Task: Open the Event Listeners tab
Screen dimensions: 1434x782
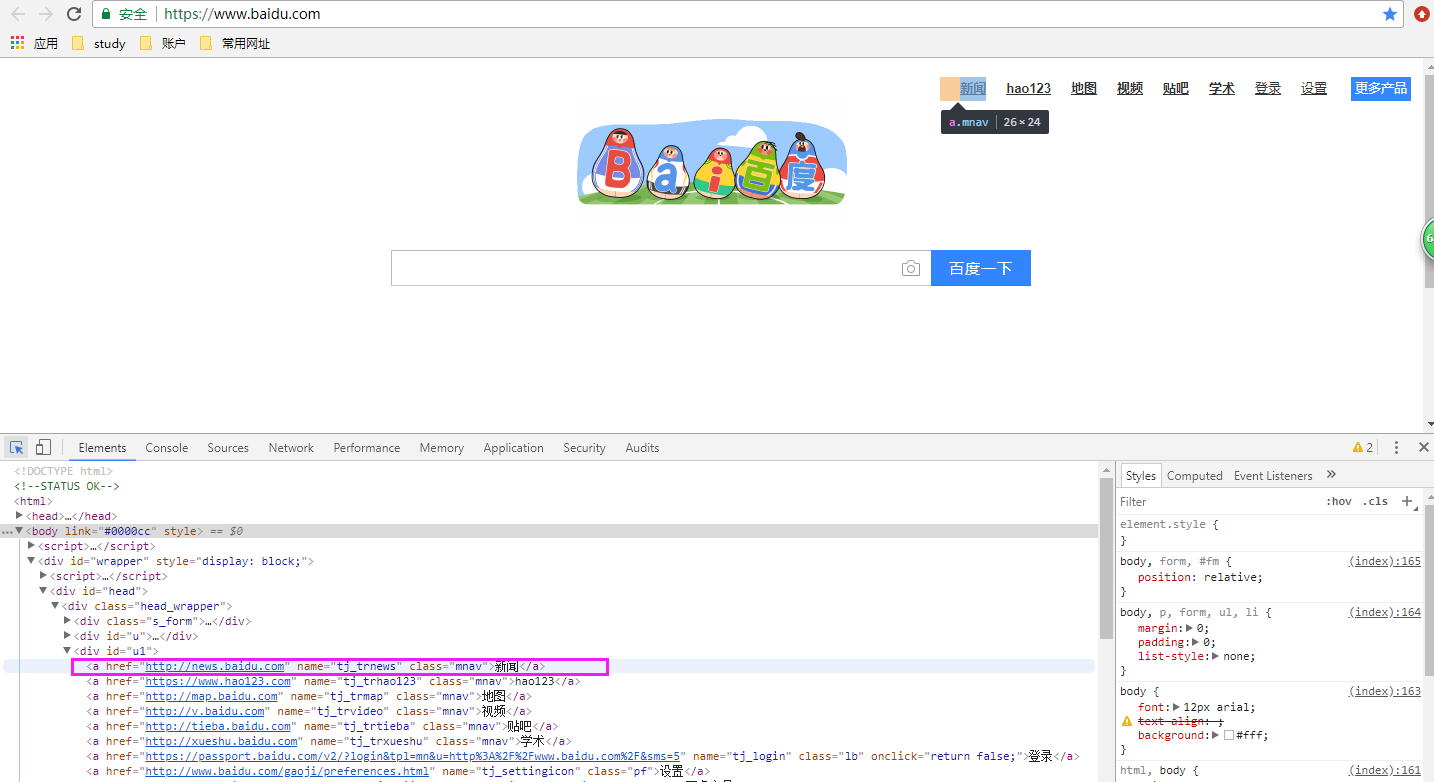Action: (x=1273, y=476)
